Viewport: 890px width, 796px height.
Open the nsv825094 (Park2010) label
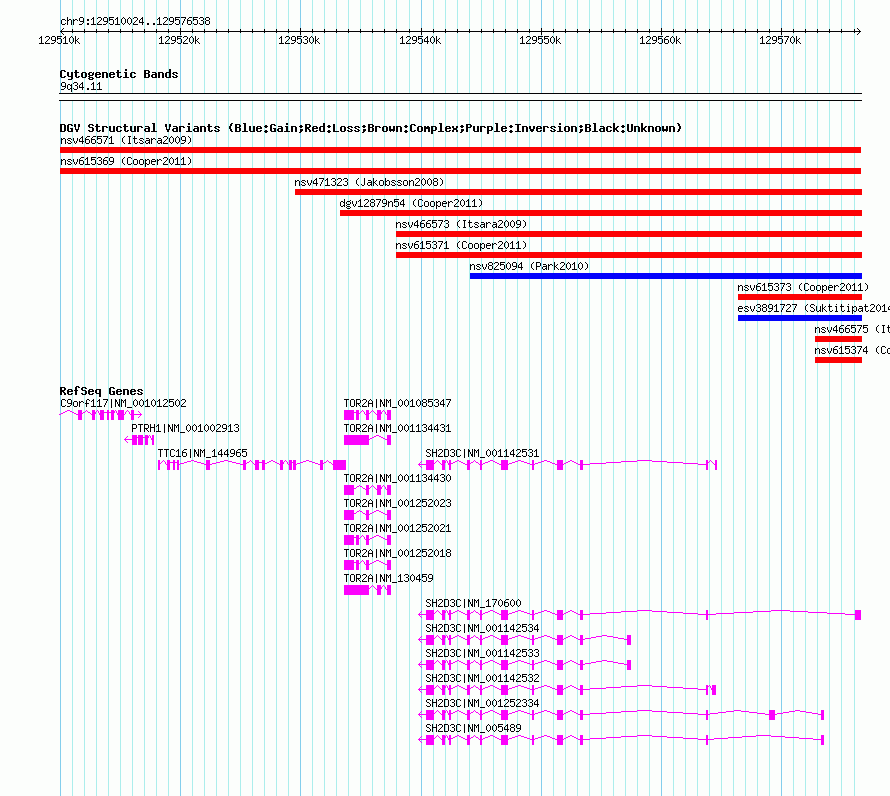click(529, 266)
